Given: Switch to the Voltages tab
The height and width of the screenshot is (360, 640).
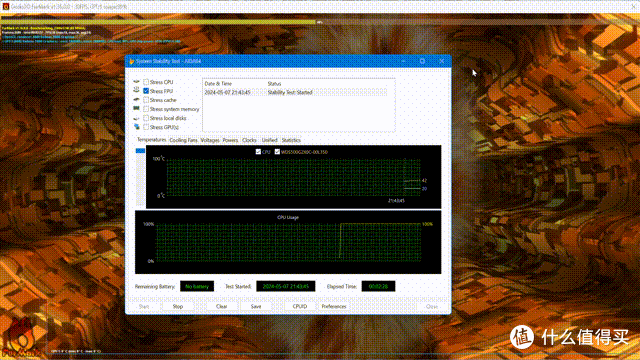Looking at the screenshot, I should tap(210, 140).
